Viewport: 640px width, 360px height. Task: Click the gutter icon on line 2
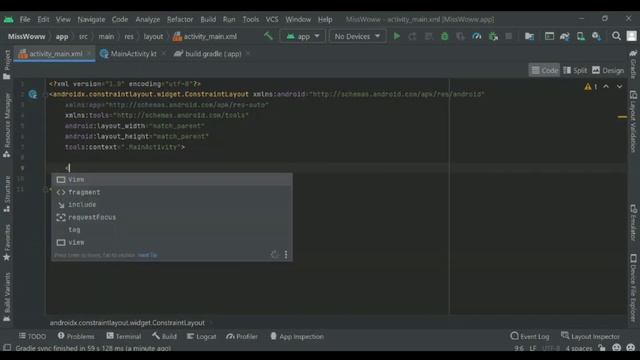coord(33,94)
